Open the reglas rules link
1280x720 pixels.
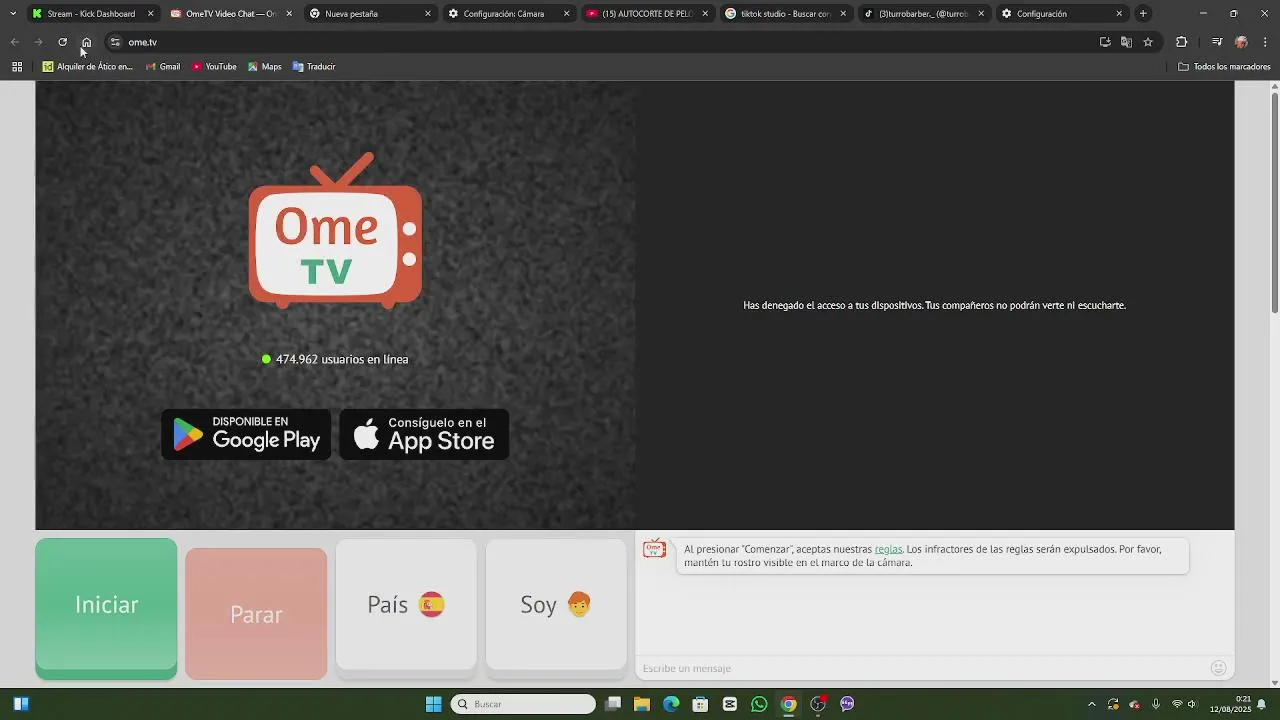pos(888,549)
